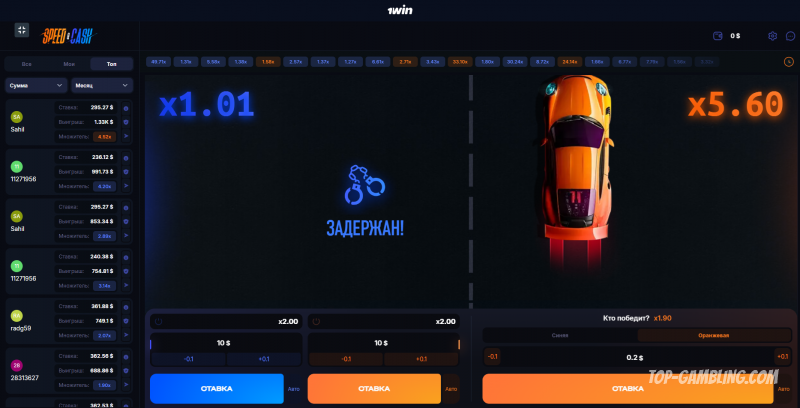Screen dimensions: 800x408
Task: Open the Speed & Cash logo
Action: [69, 36]
